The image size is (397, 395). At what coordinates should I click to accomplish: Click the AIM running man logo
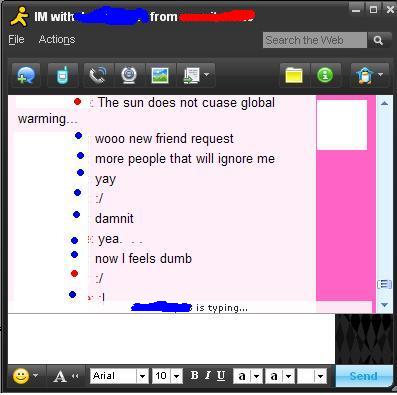click(x=19, y=16)
